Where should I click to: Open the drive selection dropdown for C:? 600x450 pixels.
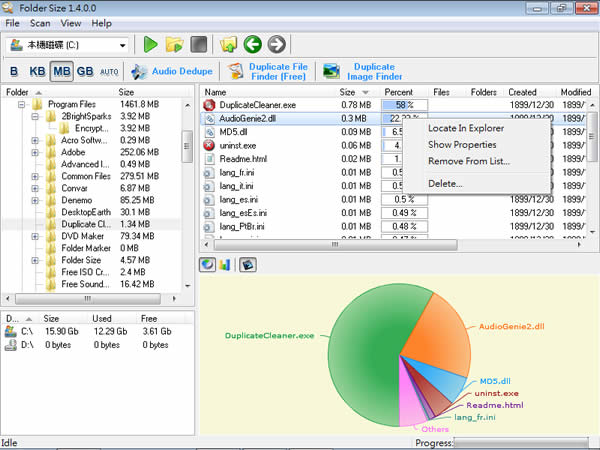coord(122,45)
